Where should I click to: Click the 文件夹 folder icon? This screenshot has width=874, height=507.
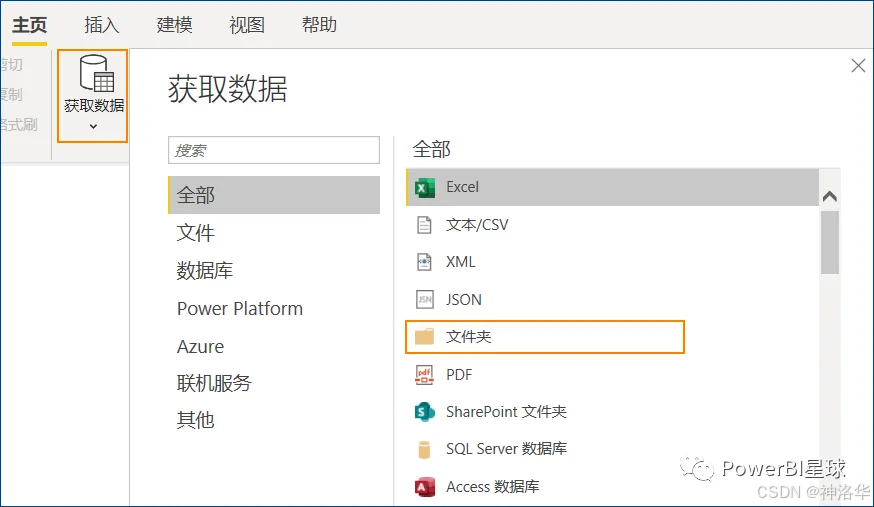(424, 337)
